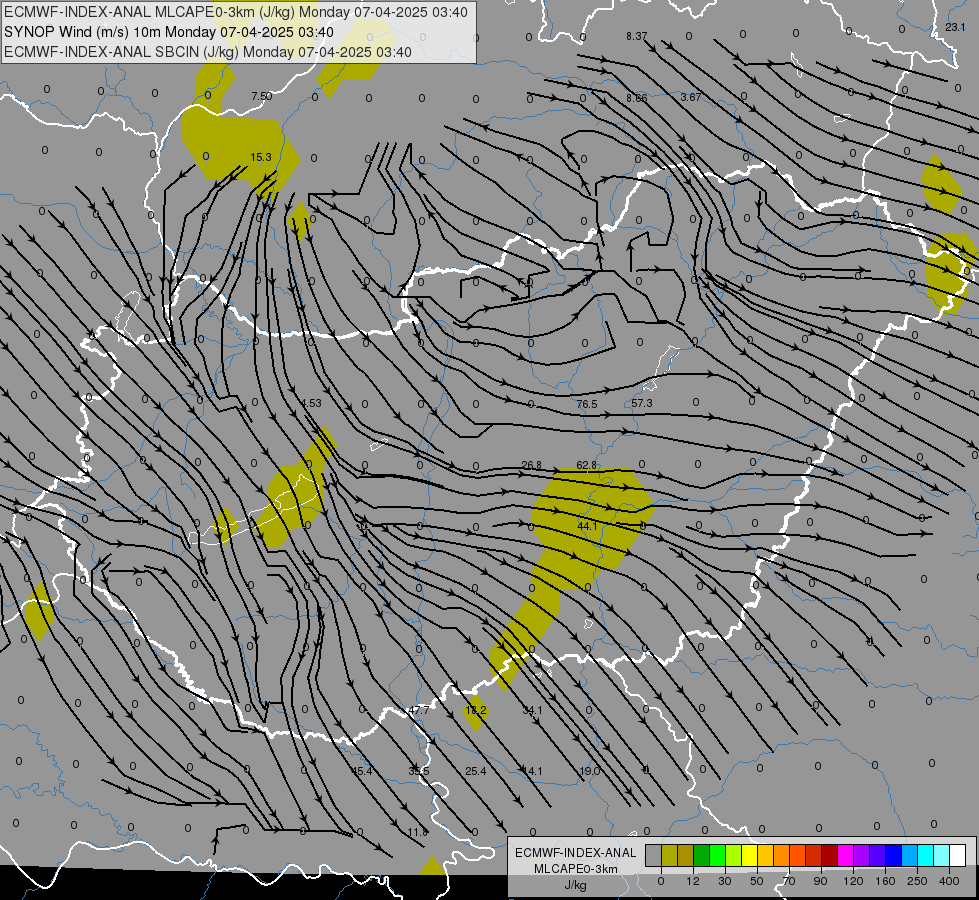The image size is (979, 900).
Task: Click the map value '15.3'
Action: [x=261, y=157]
